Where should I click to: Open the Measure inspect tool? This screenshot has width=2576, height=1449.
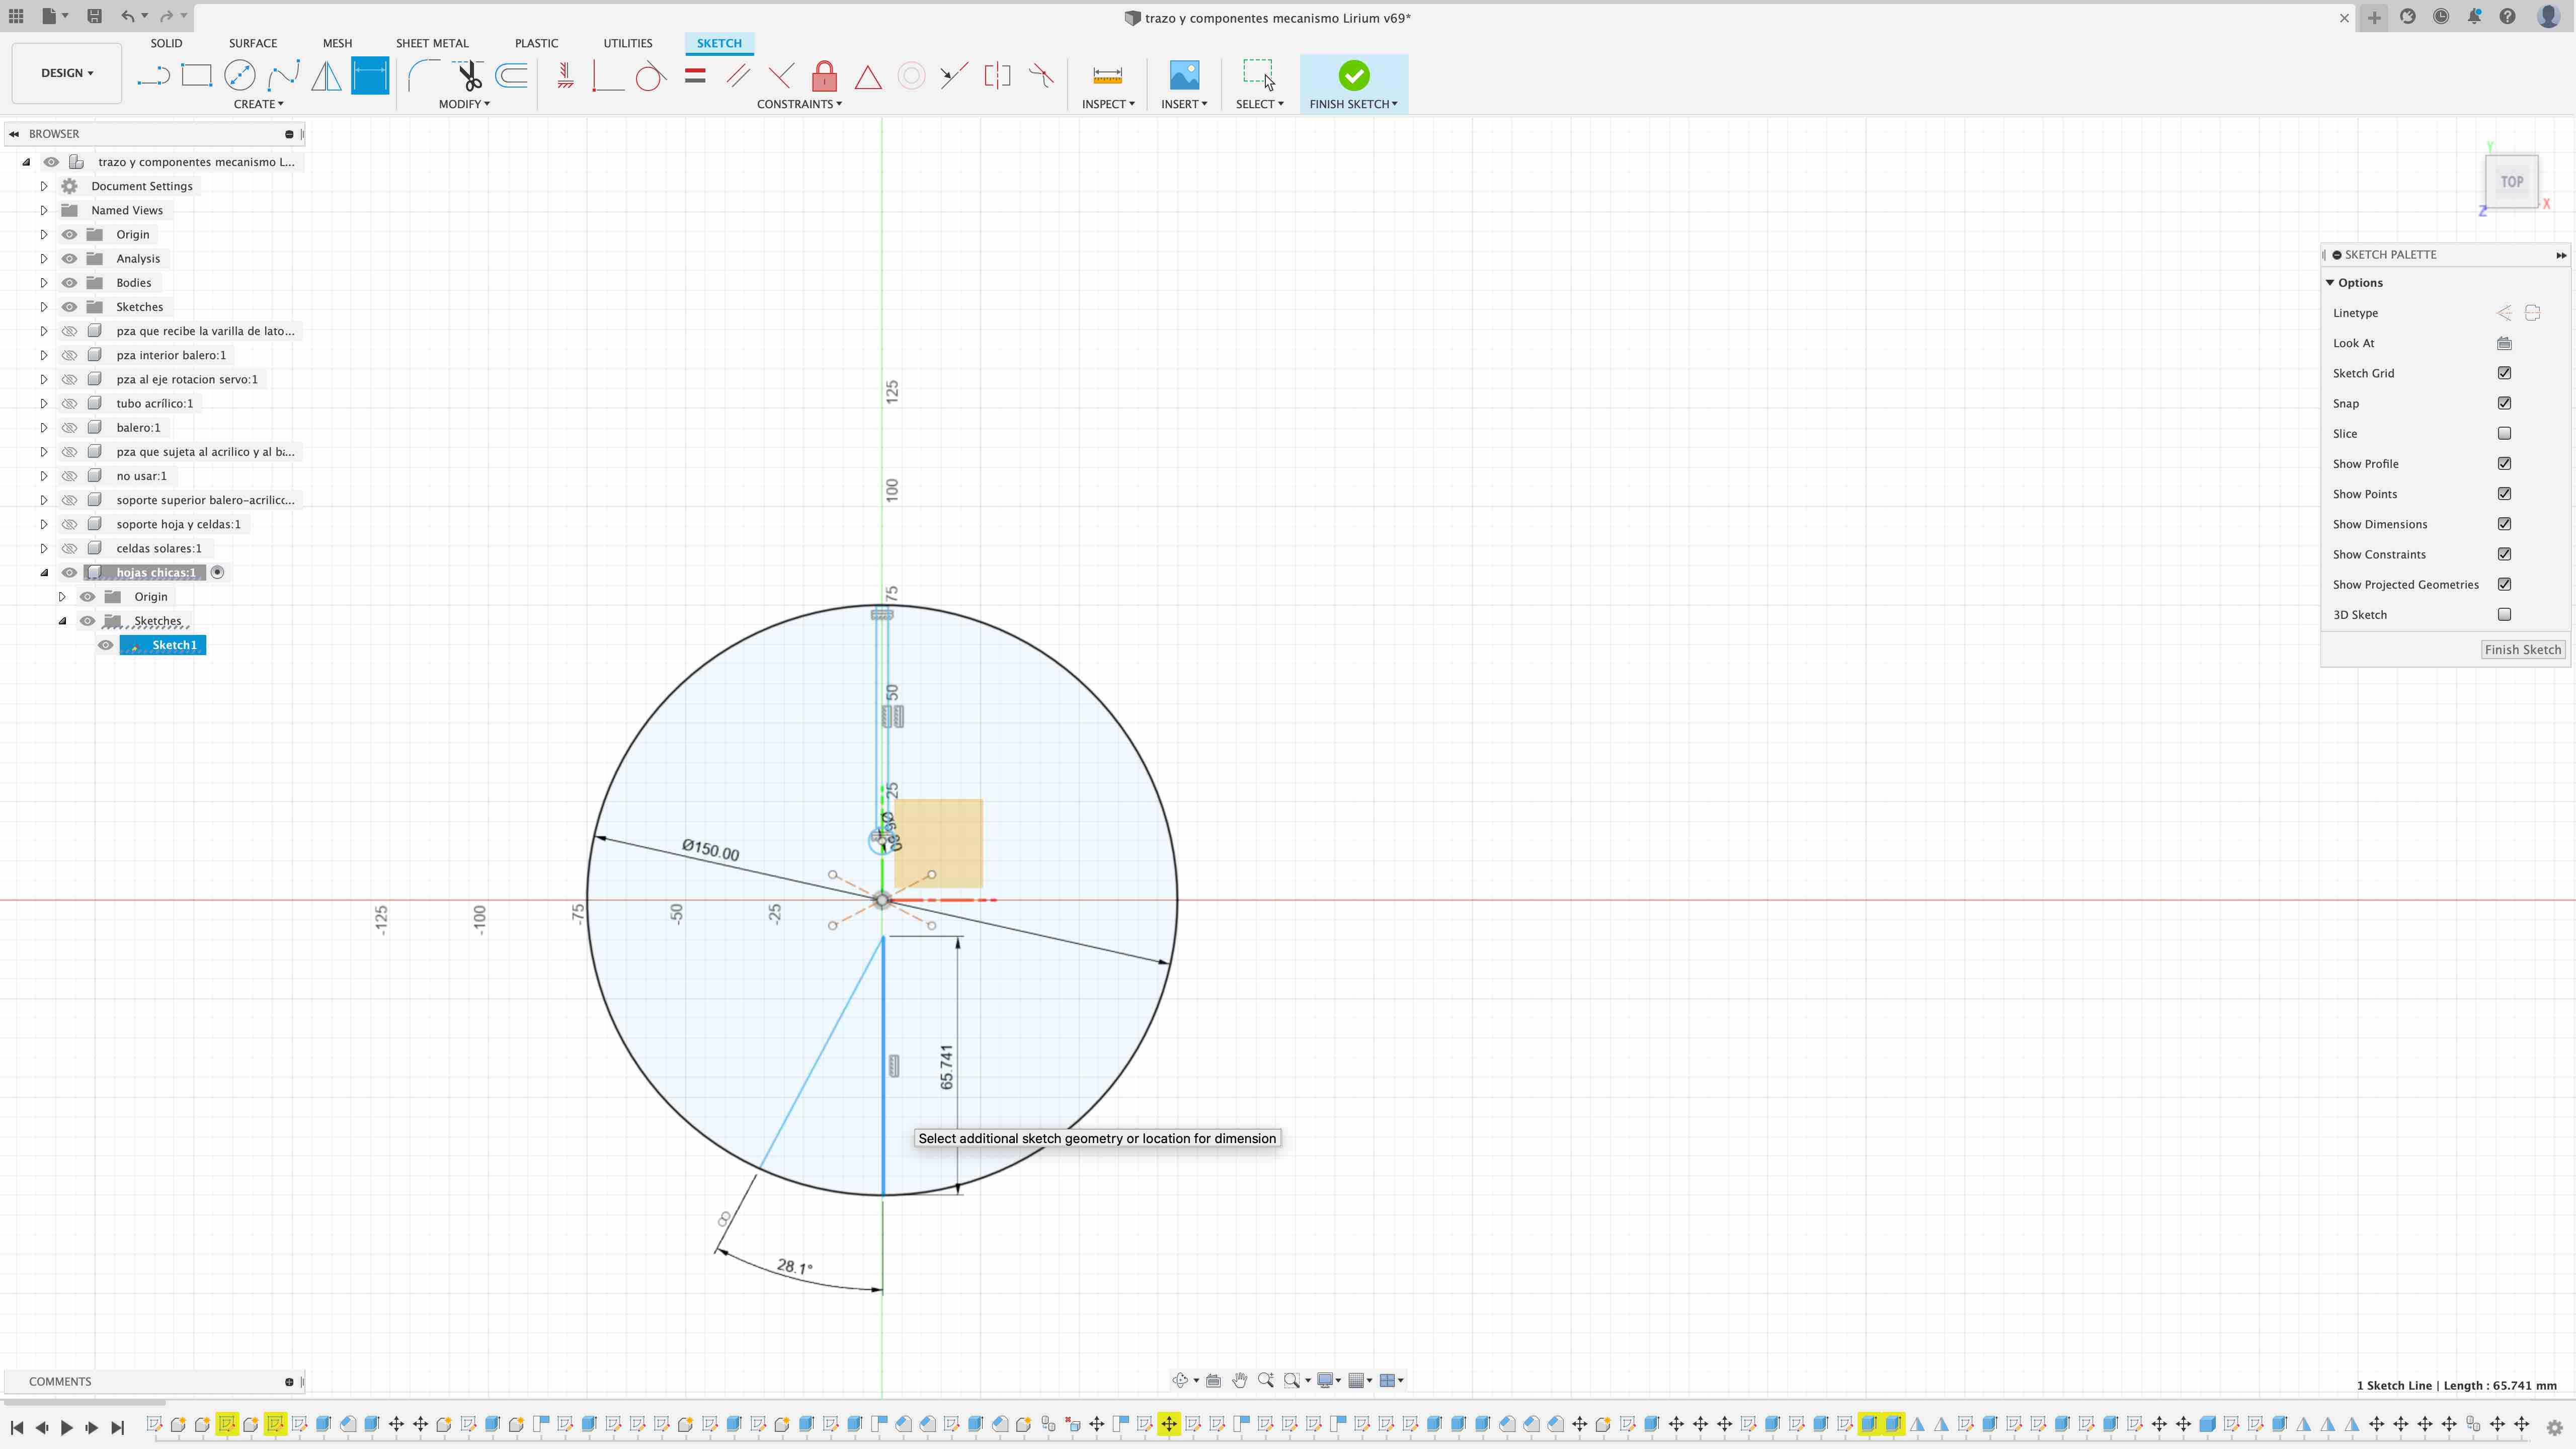[x=1107, y=76]
